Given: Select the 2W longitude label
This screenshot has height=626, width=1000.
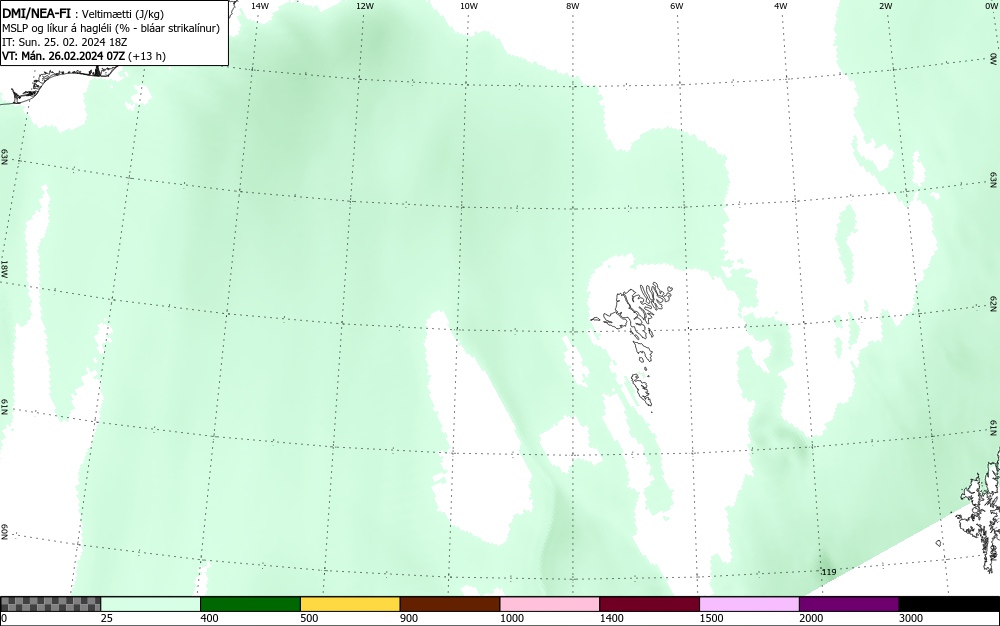Looking at the screenshot, I should click(885, 6).
